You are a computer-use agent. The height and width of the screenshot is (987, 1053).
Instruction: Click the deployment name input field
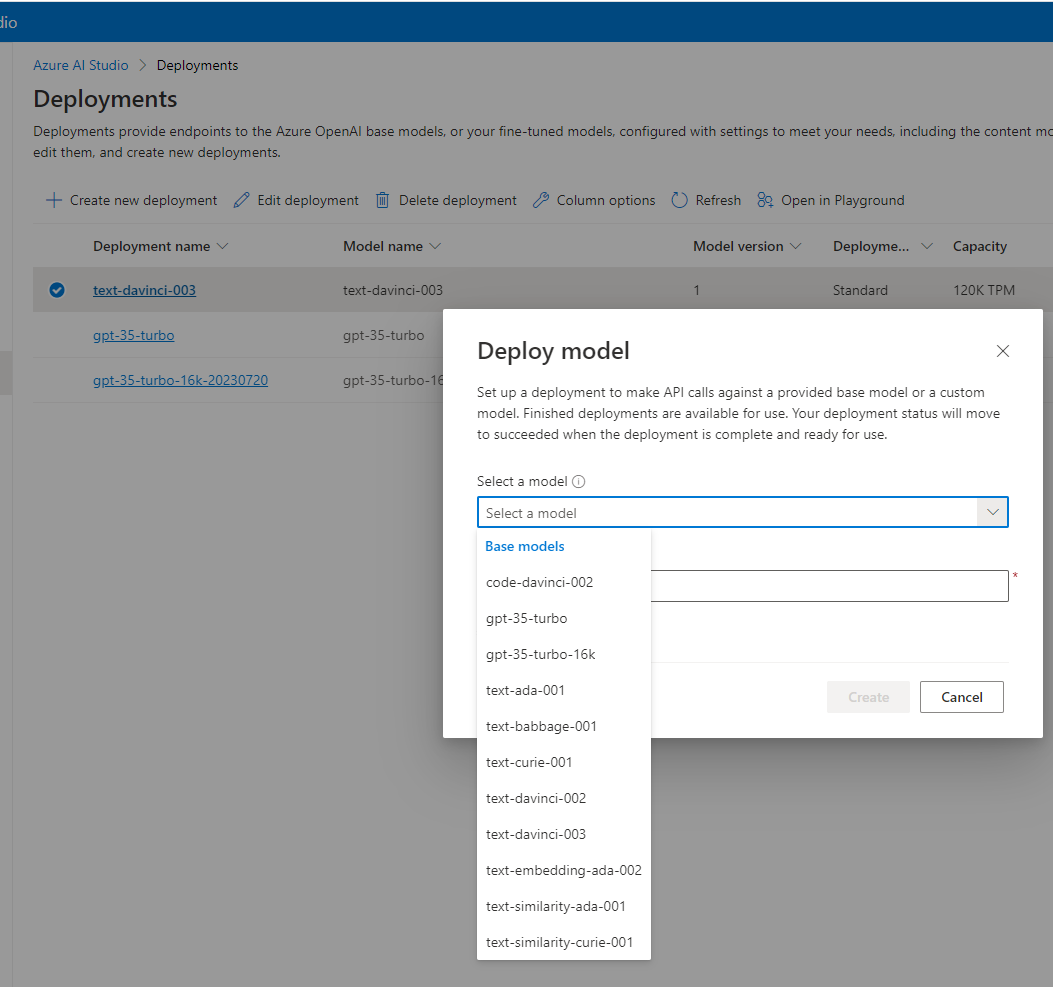tap(829, 586)
